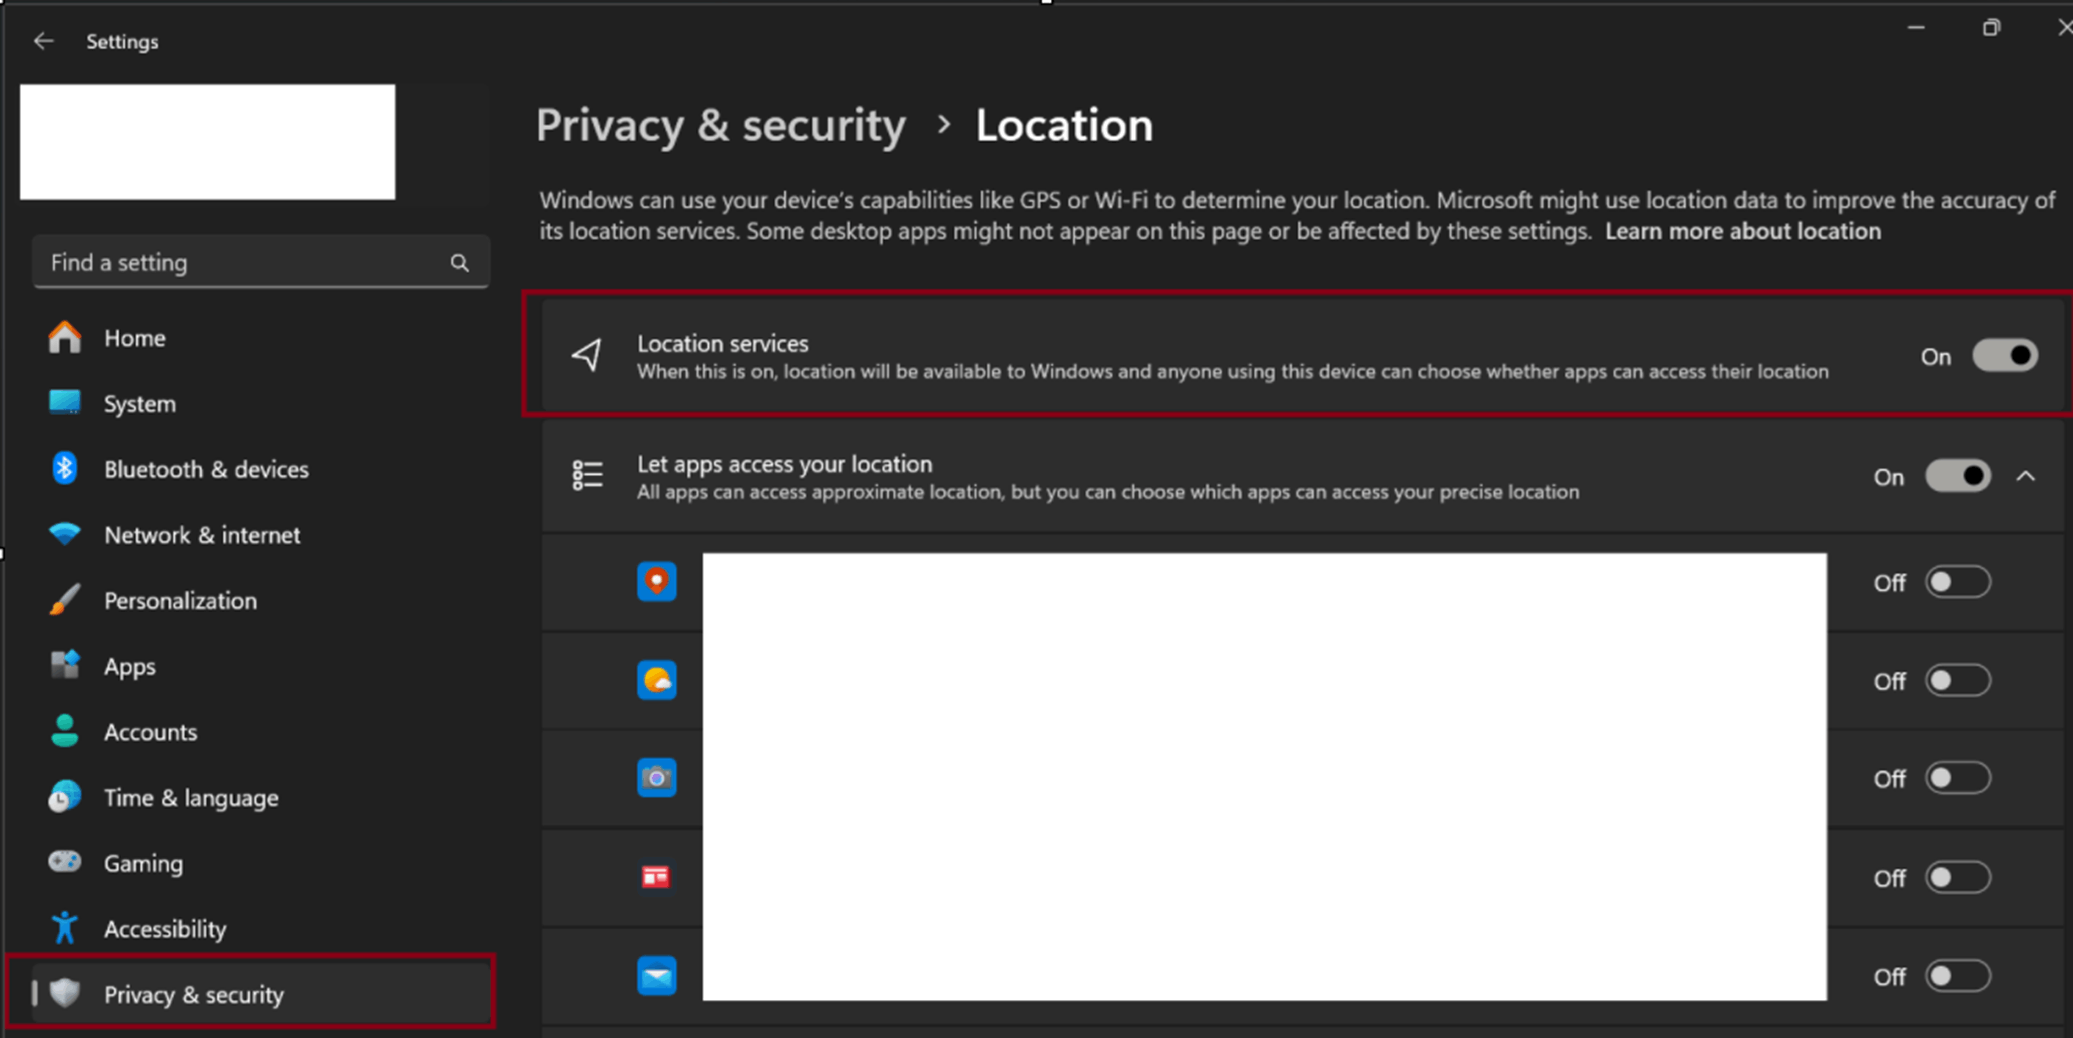Screen dimensions: 2073x1038
Task: Click the System monitor icon
Action: point(65,403)
